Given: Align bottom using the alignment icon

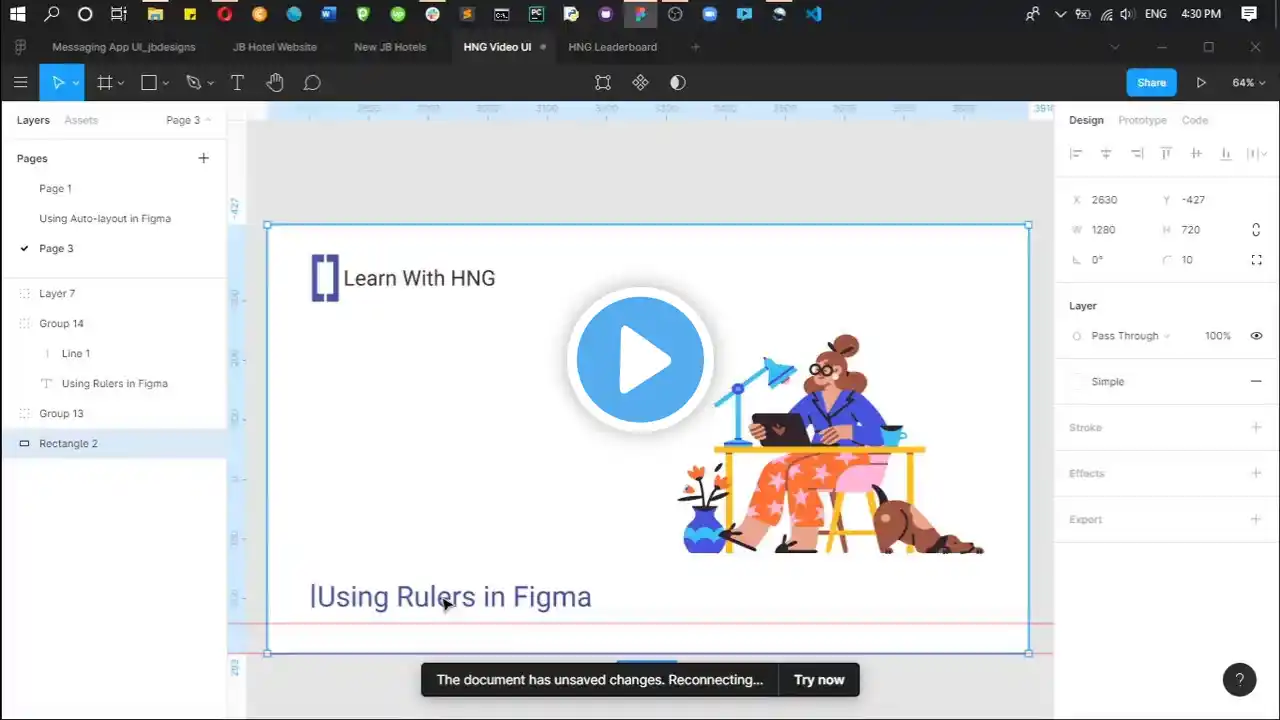Looking at the screenshot, I should pos(1226,154).
